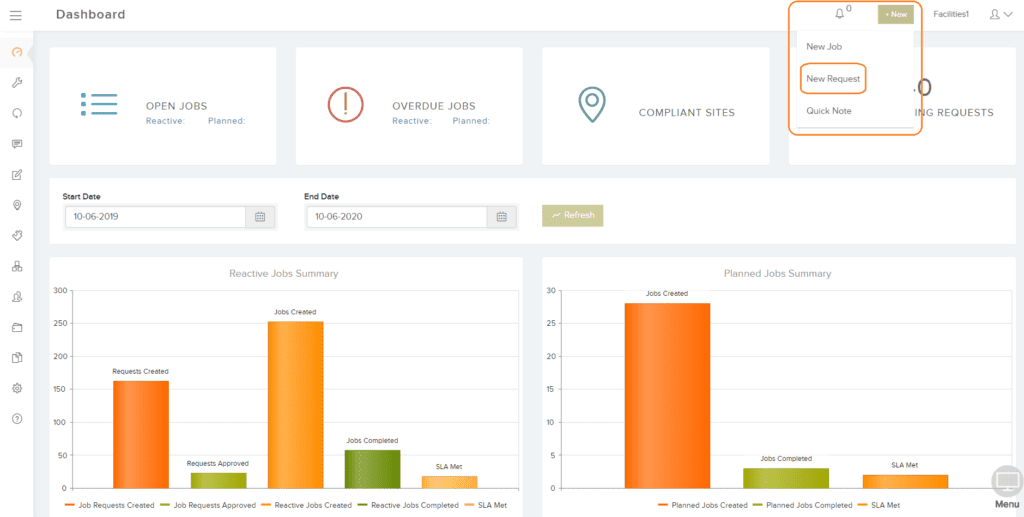The image size is (1024, 517).
Task: Click the Dashboard page heading
Action: point(90,14)
